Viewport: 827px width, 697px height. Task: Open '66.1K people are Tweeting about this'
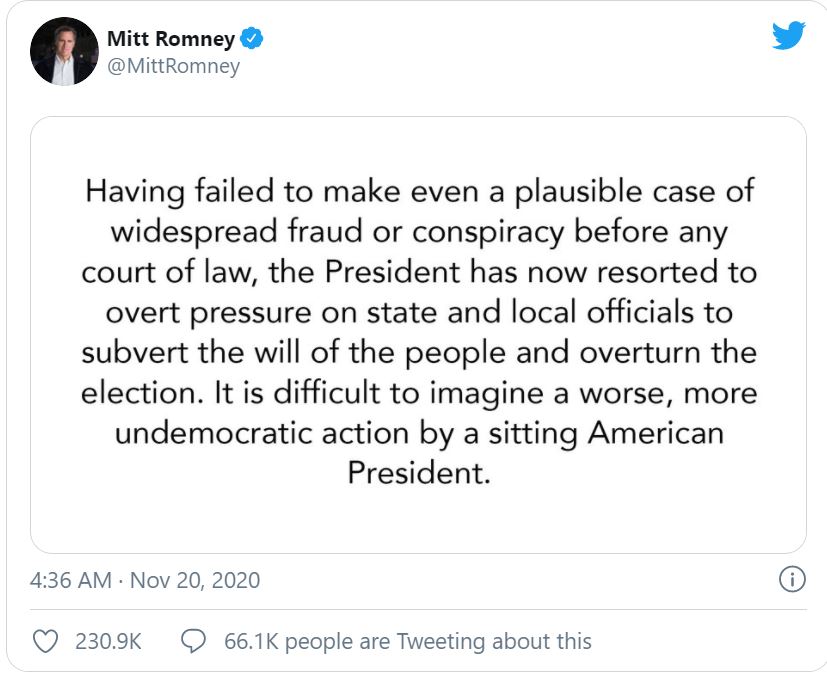tap(408, 642)
